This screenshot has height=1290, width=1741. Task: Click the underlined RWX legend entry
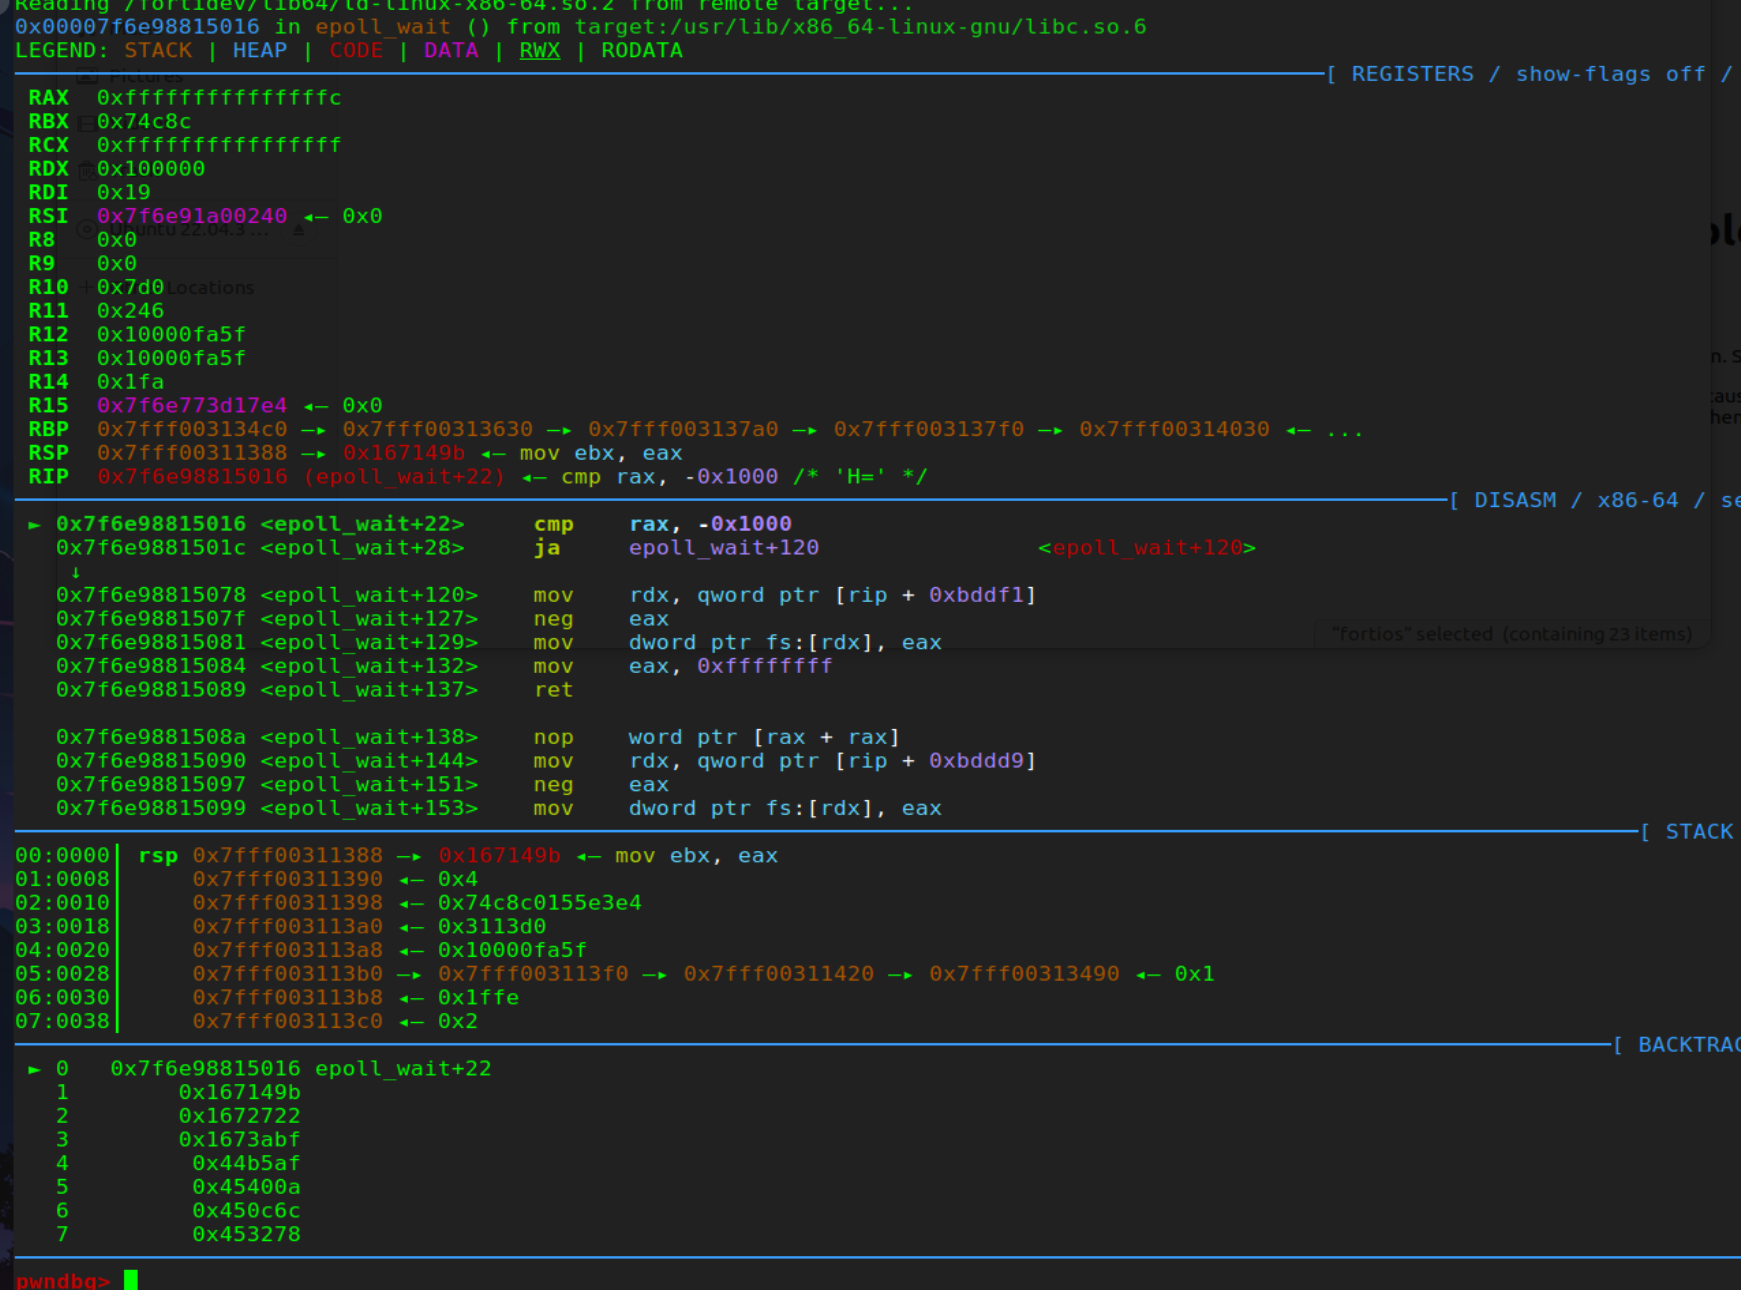tap(539, 51)
